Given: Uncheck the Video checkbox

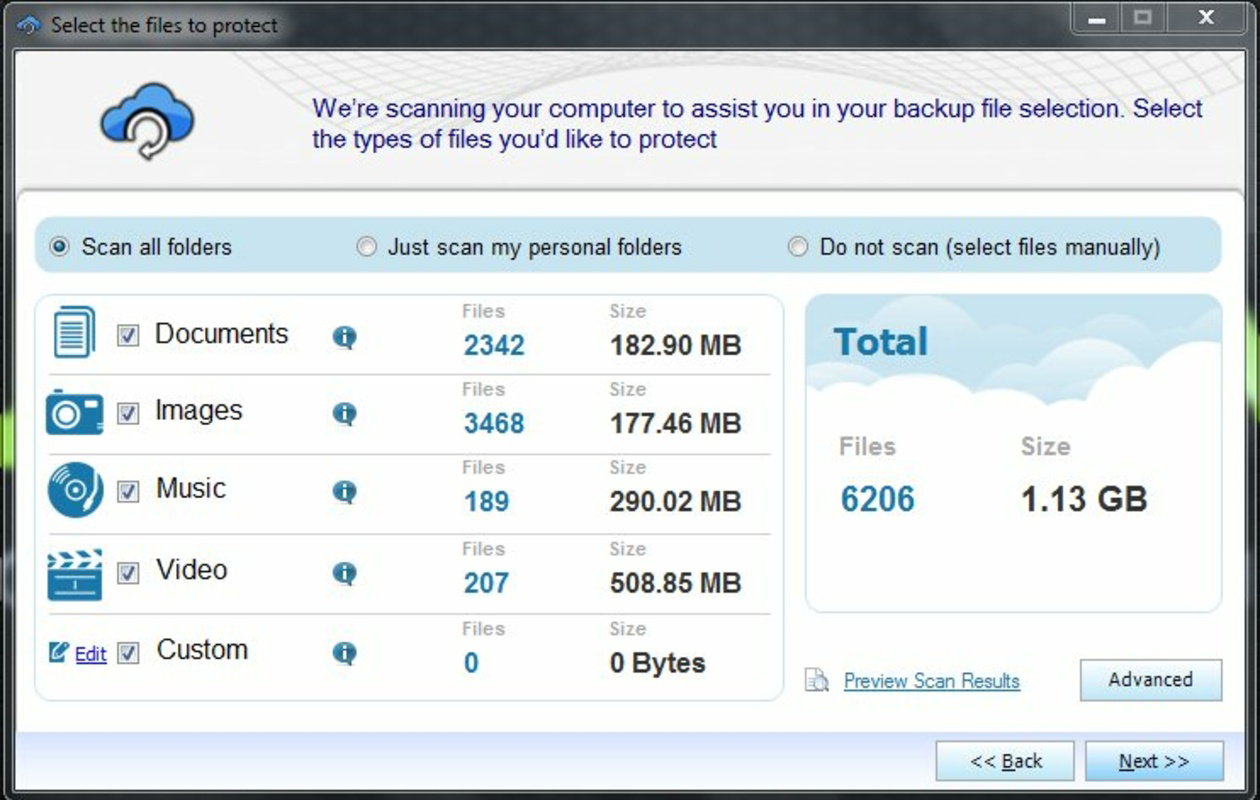Looking at the screenshot, I should coord(128,572).
